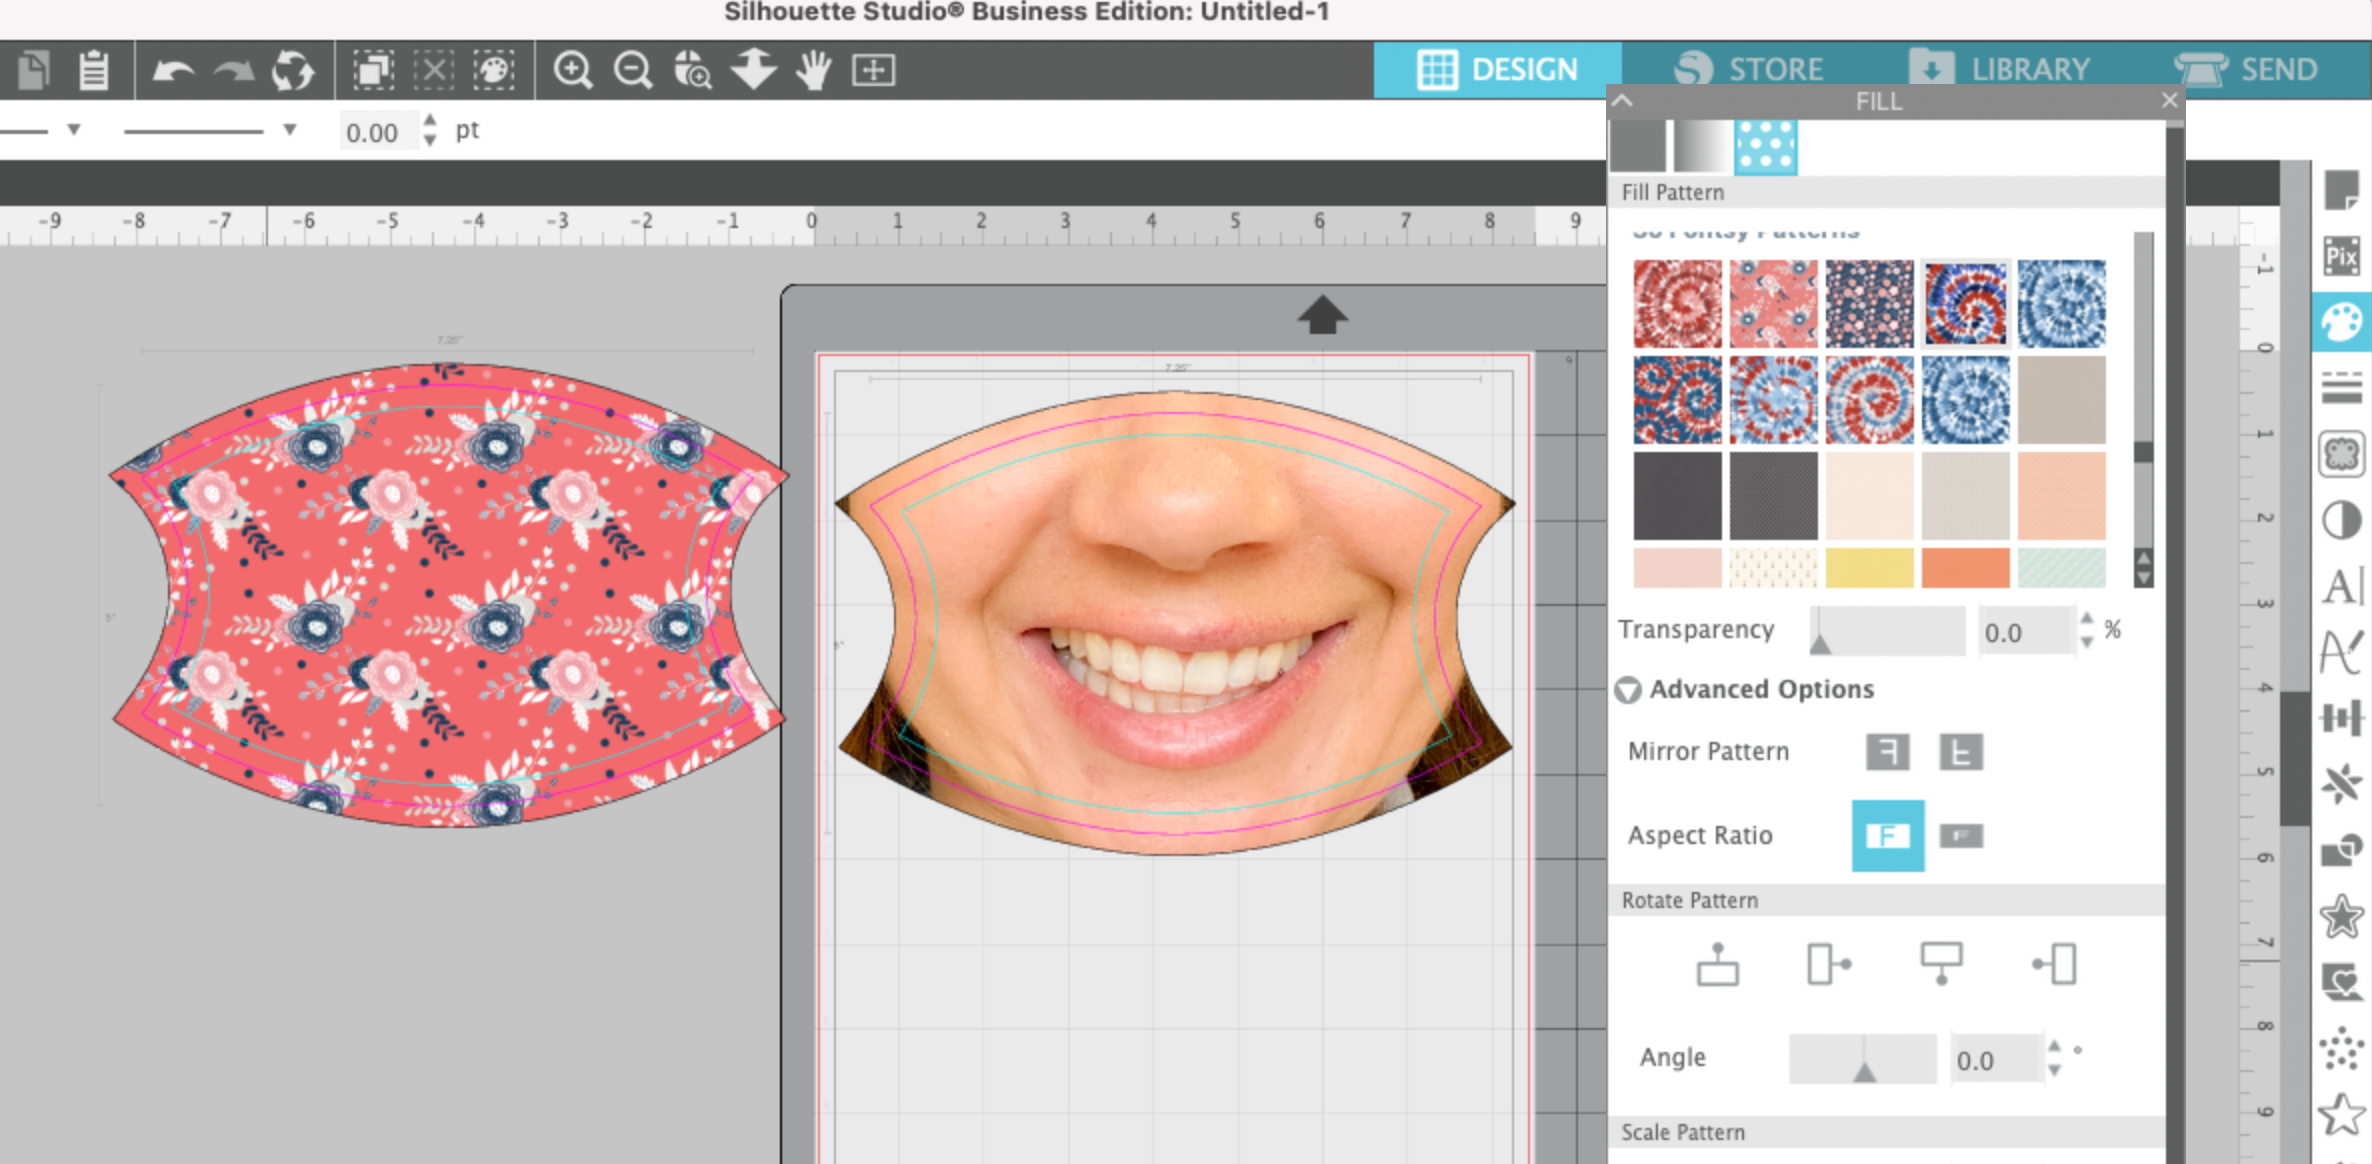Collapse the Advanced Options section
The width and height of the screenshot is (2372, 1164).
1630,689
